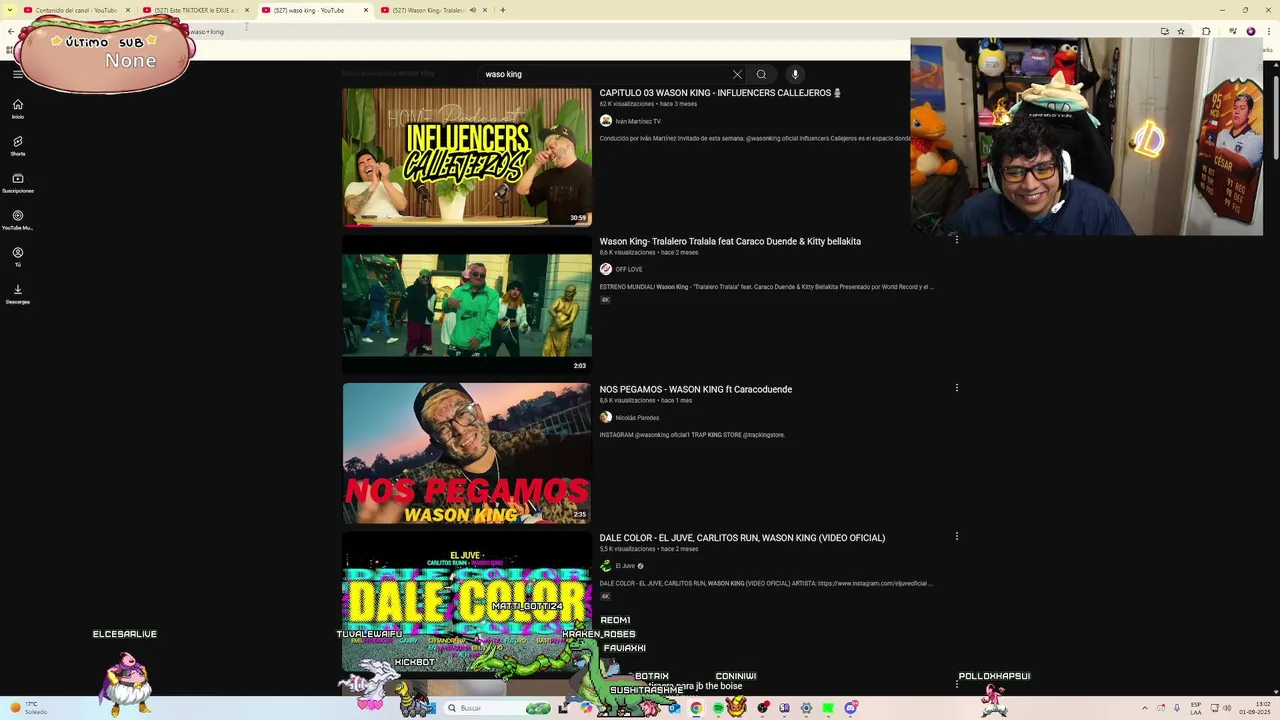Mute the audio-playing Wason King tab
The height and width of the screenshot is (720, 1280).
click(x=472, y=10)
